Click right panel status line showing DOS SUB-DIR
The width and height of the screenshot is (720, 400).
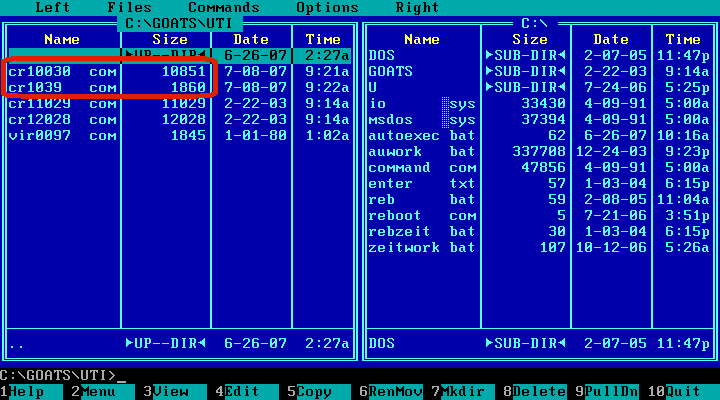tap(539, 344)
